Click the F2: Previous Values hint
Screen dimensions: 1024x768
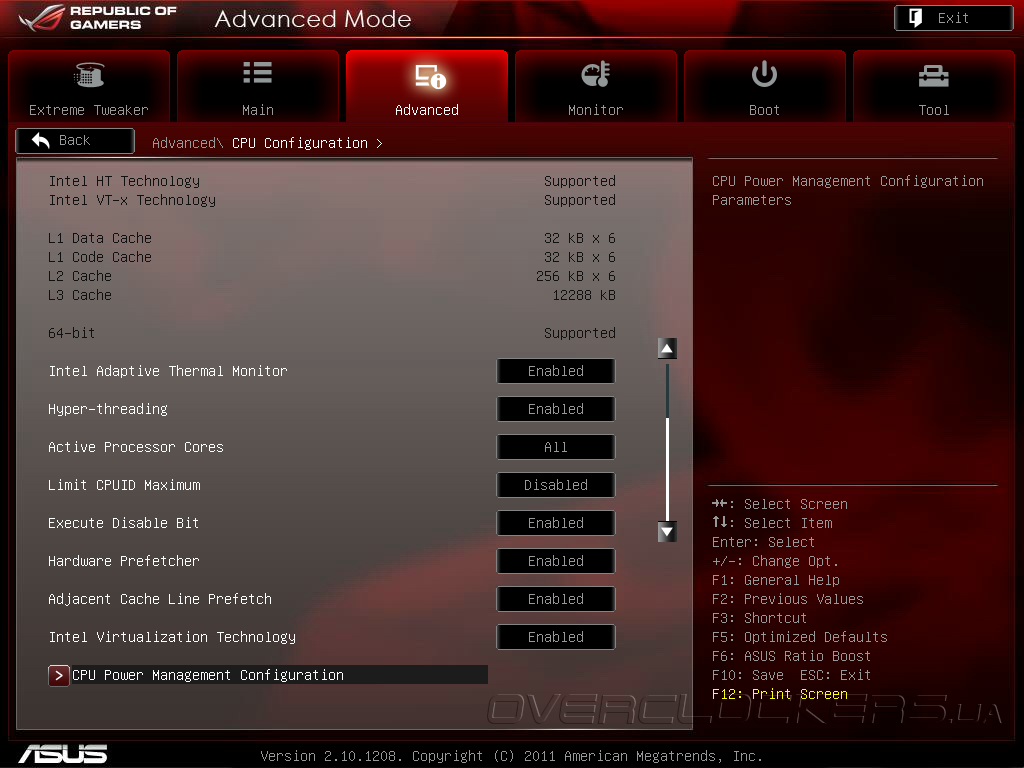[788, 599]
